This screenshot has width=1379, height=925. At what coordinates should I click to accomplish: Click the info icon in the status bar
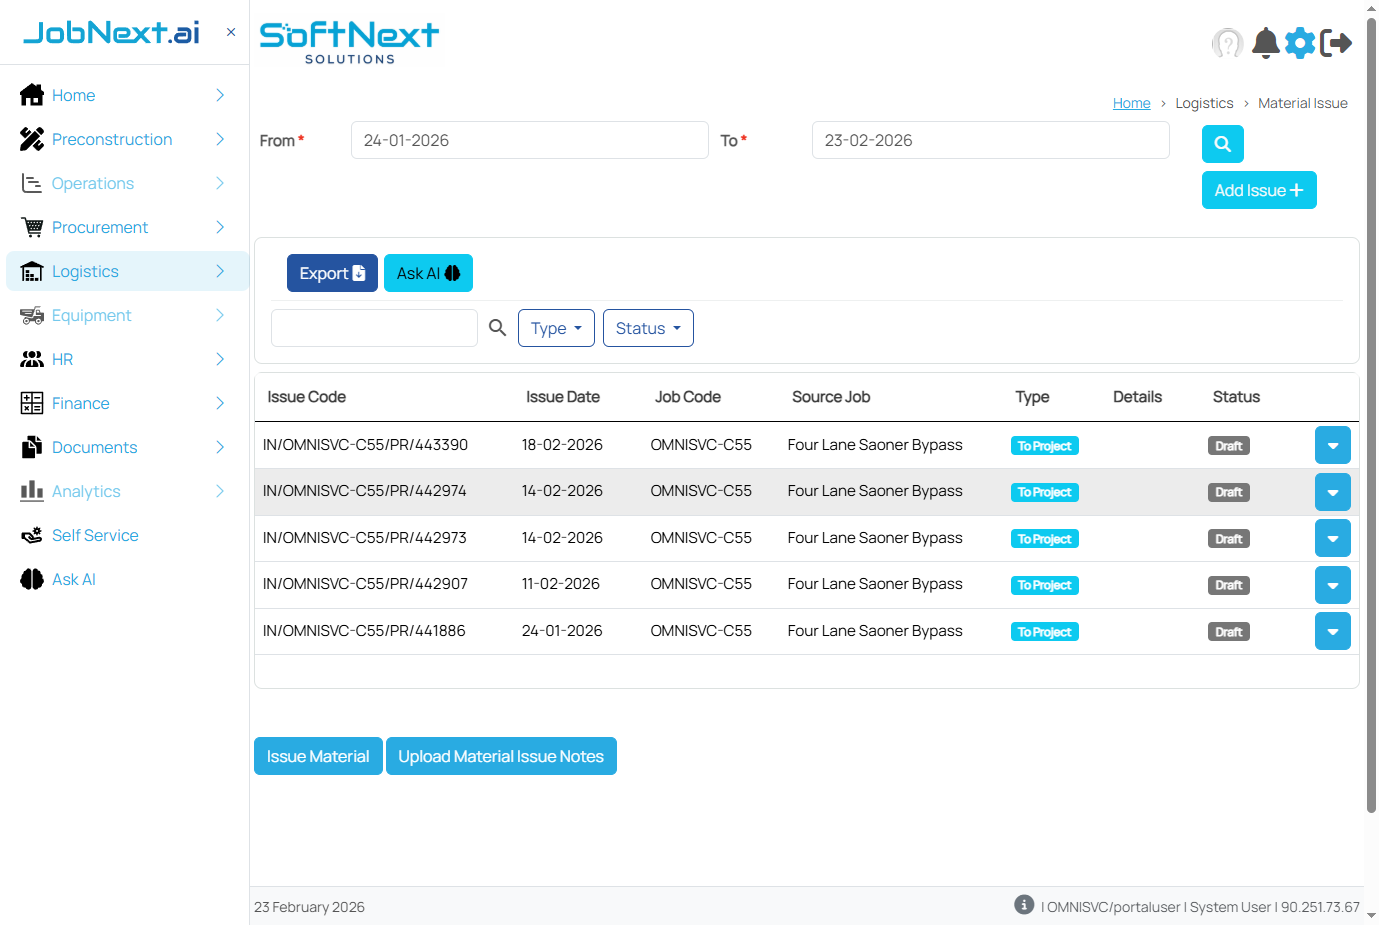(x=1023, y=904)
